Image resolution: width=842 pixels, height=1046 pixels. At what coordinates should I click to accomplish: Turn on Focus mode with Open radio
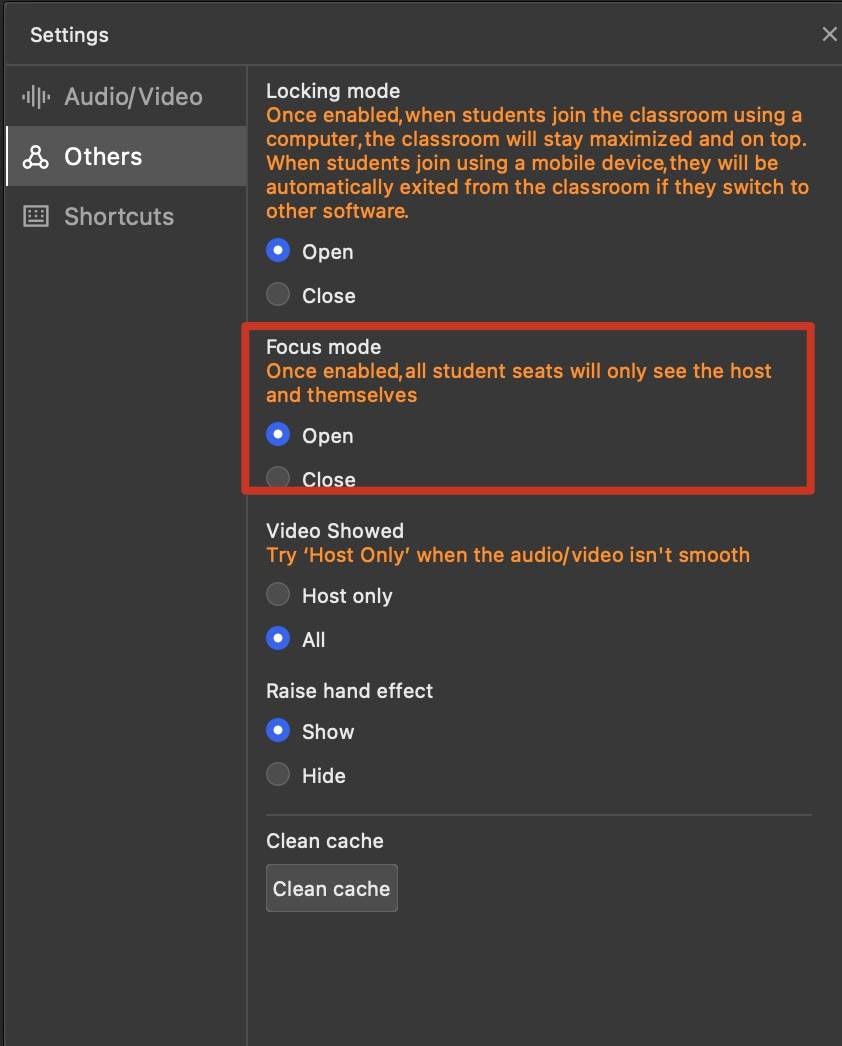point(278,435)
